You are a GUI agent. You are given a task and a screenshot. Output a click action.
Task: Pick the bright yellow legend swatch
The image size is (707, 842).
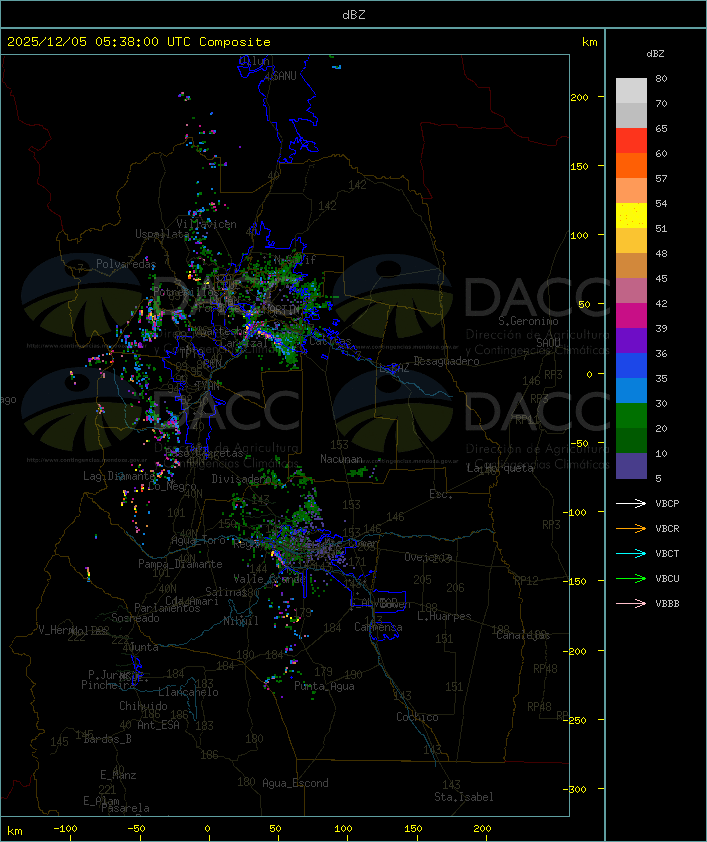[x=631, y=216]
